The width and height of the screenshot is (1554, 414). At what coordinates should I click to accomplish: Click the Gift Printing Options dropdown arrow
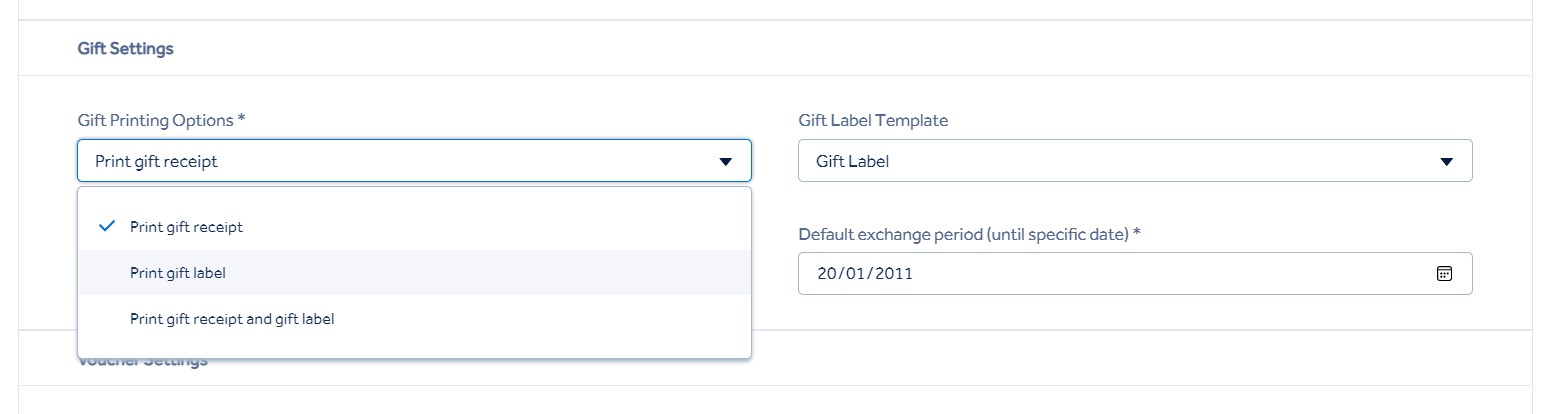point(726,161)
